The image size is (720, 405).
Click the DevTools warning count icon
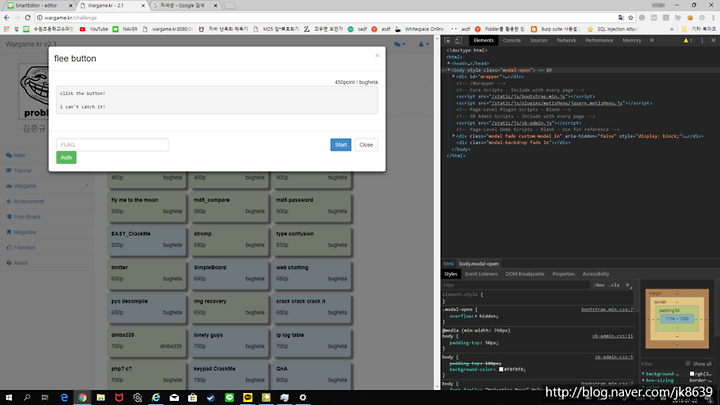click(x=688, y=40)
